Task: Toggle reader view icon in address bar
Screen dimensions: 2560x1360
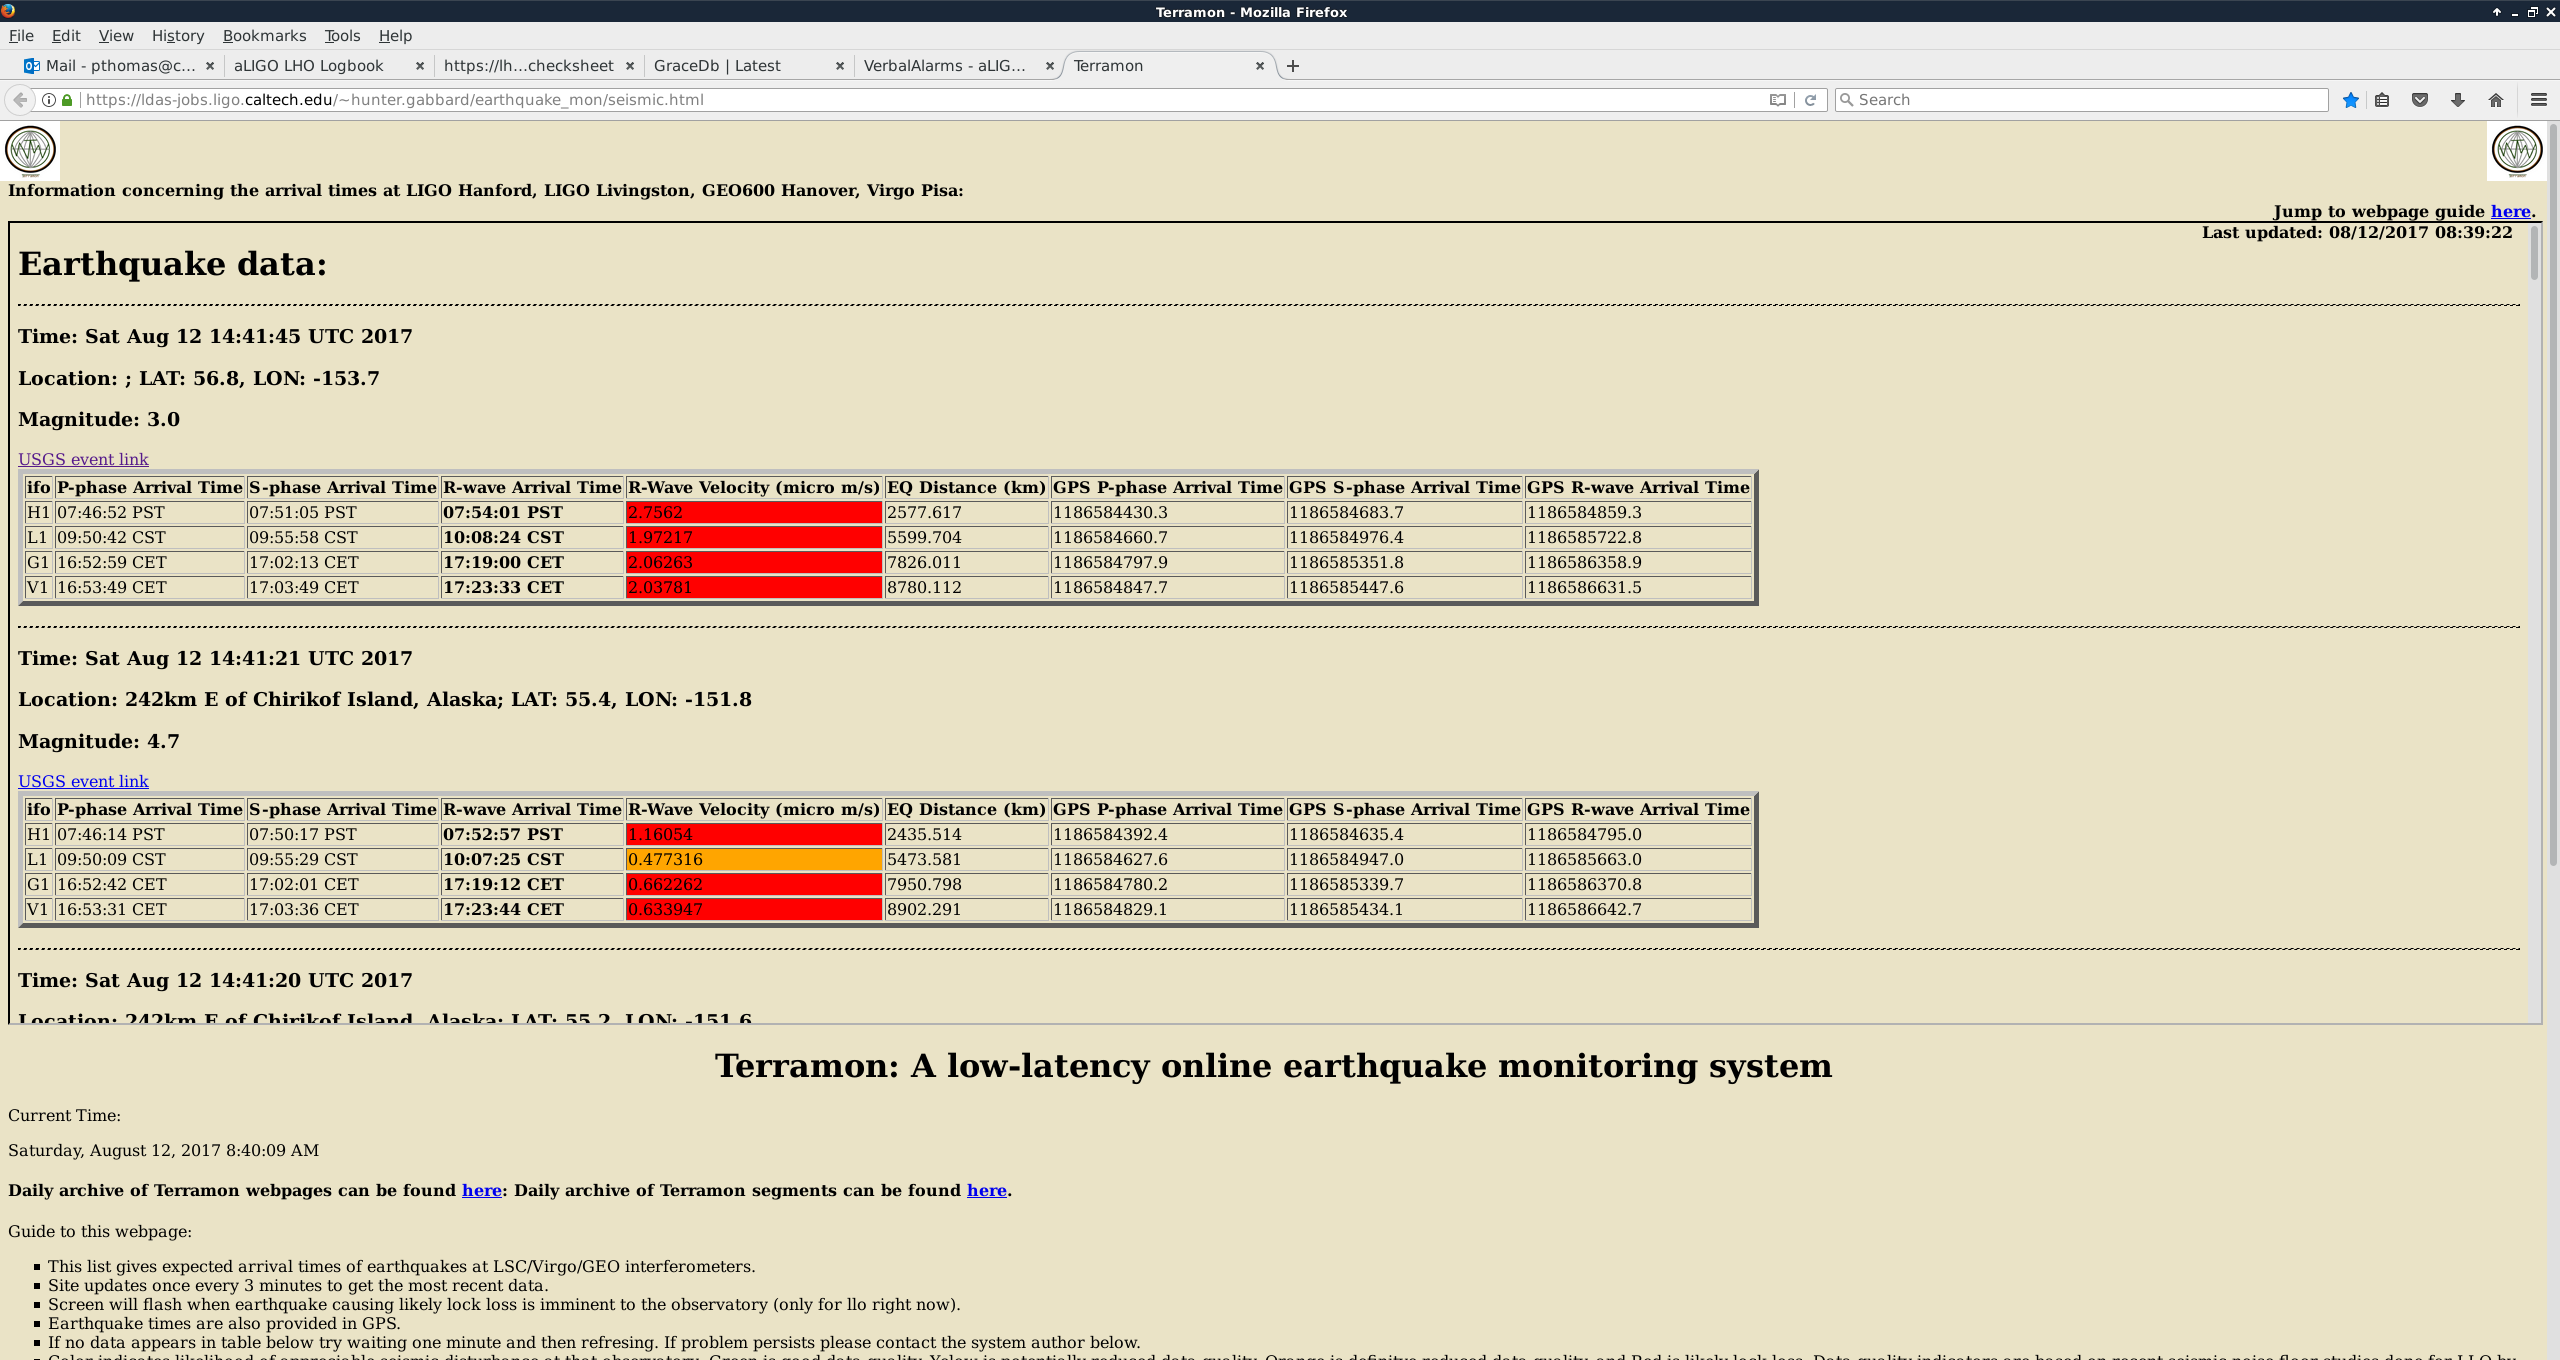Action: coord(1777,100)
